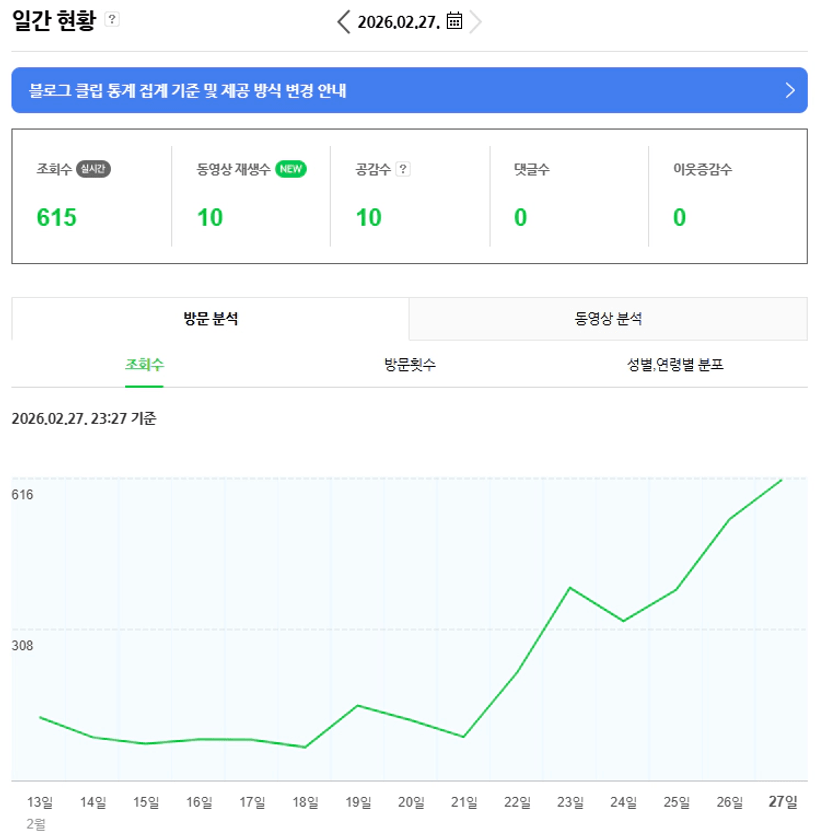Click the 이웃증감수 value of 0
This screenshot has width=827, height=840.
click(680, 218)
